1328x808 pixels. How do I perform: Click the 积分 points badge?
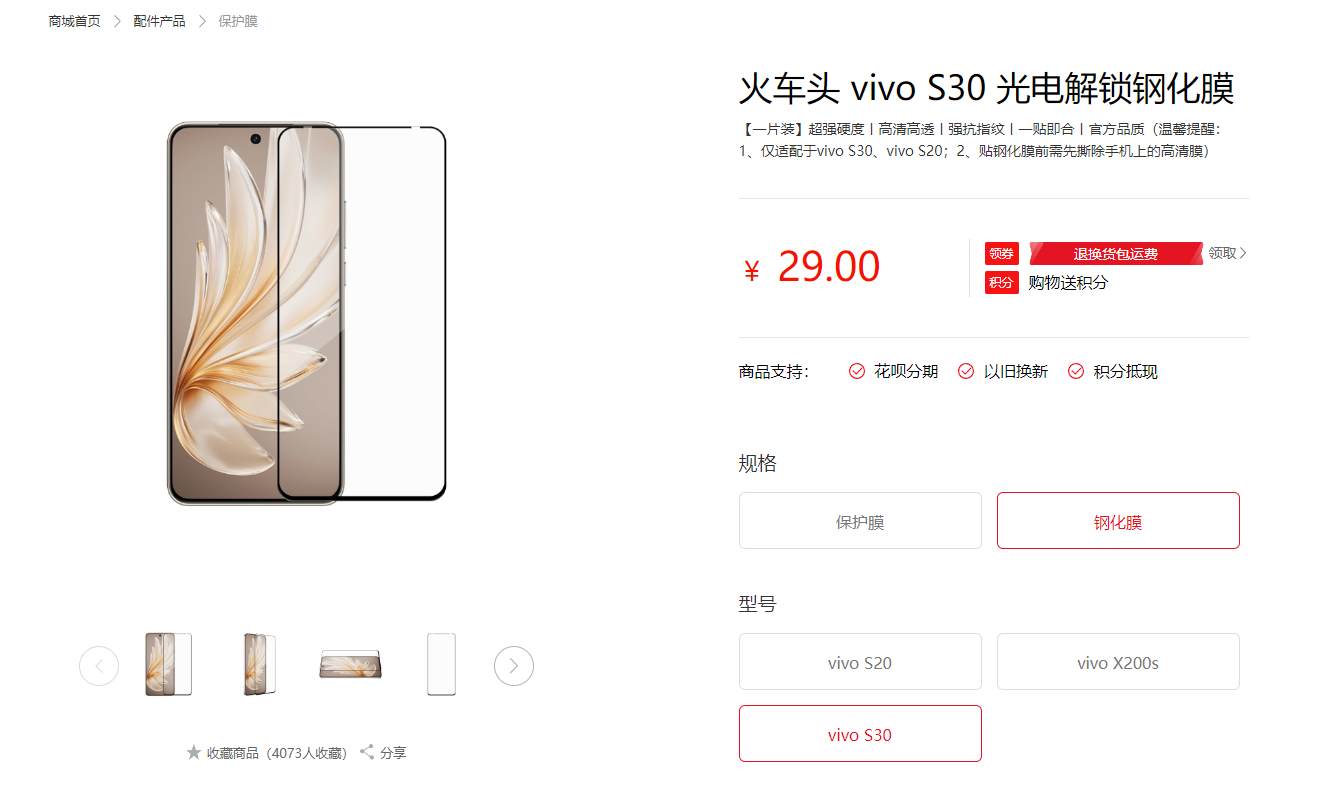pyautogui.click(x=1002, y=283)
